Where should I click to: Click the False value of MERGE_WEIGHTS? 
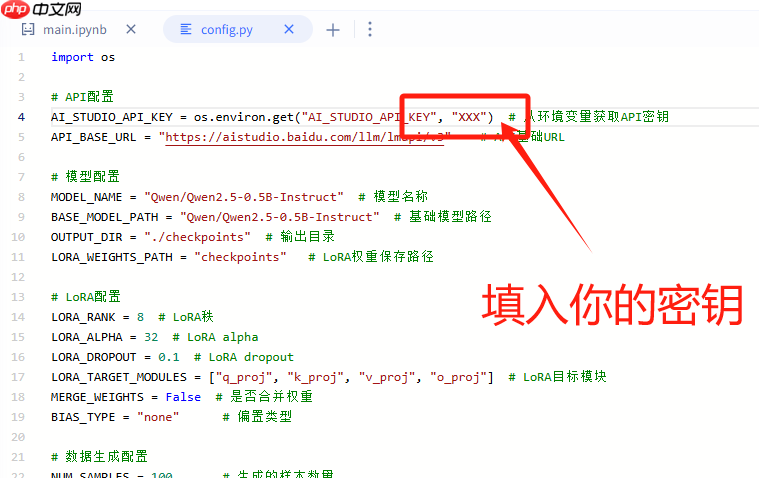(183, 397)
